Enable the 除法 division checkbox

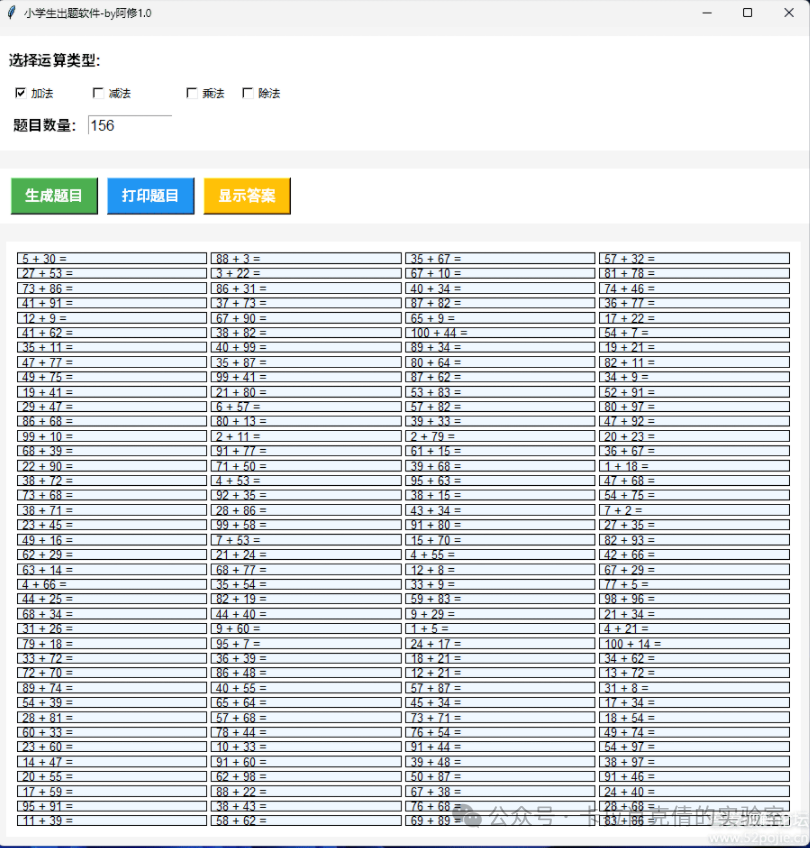coord(250,92)
